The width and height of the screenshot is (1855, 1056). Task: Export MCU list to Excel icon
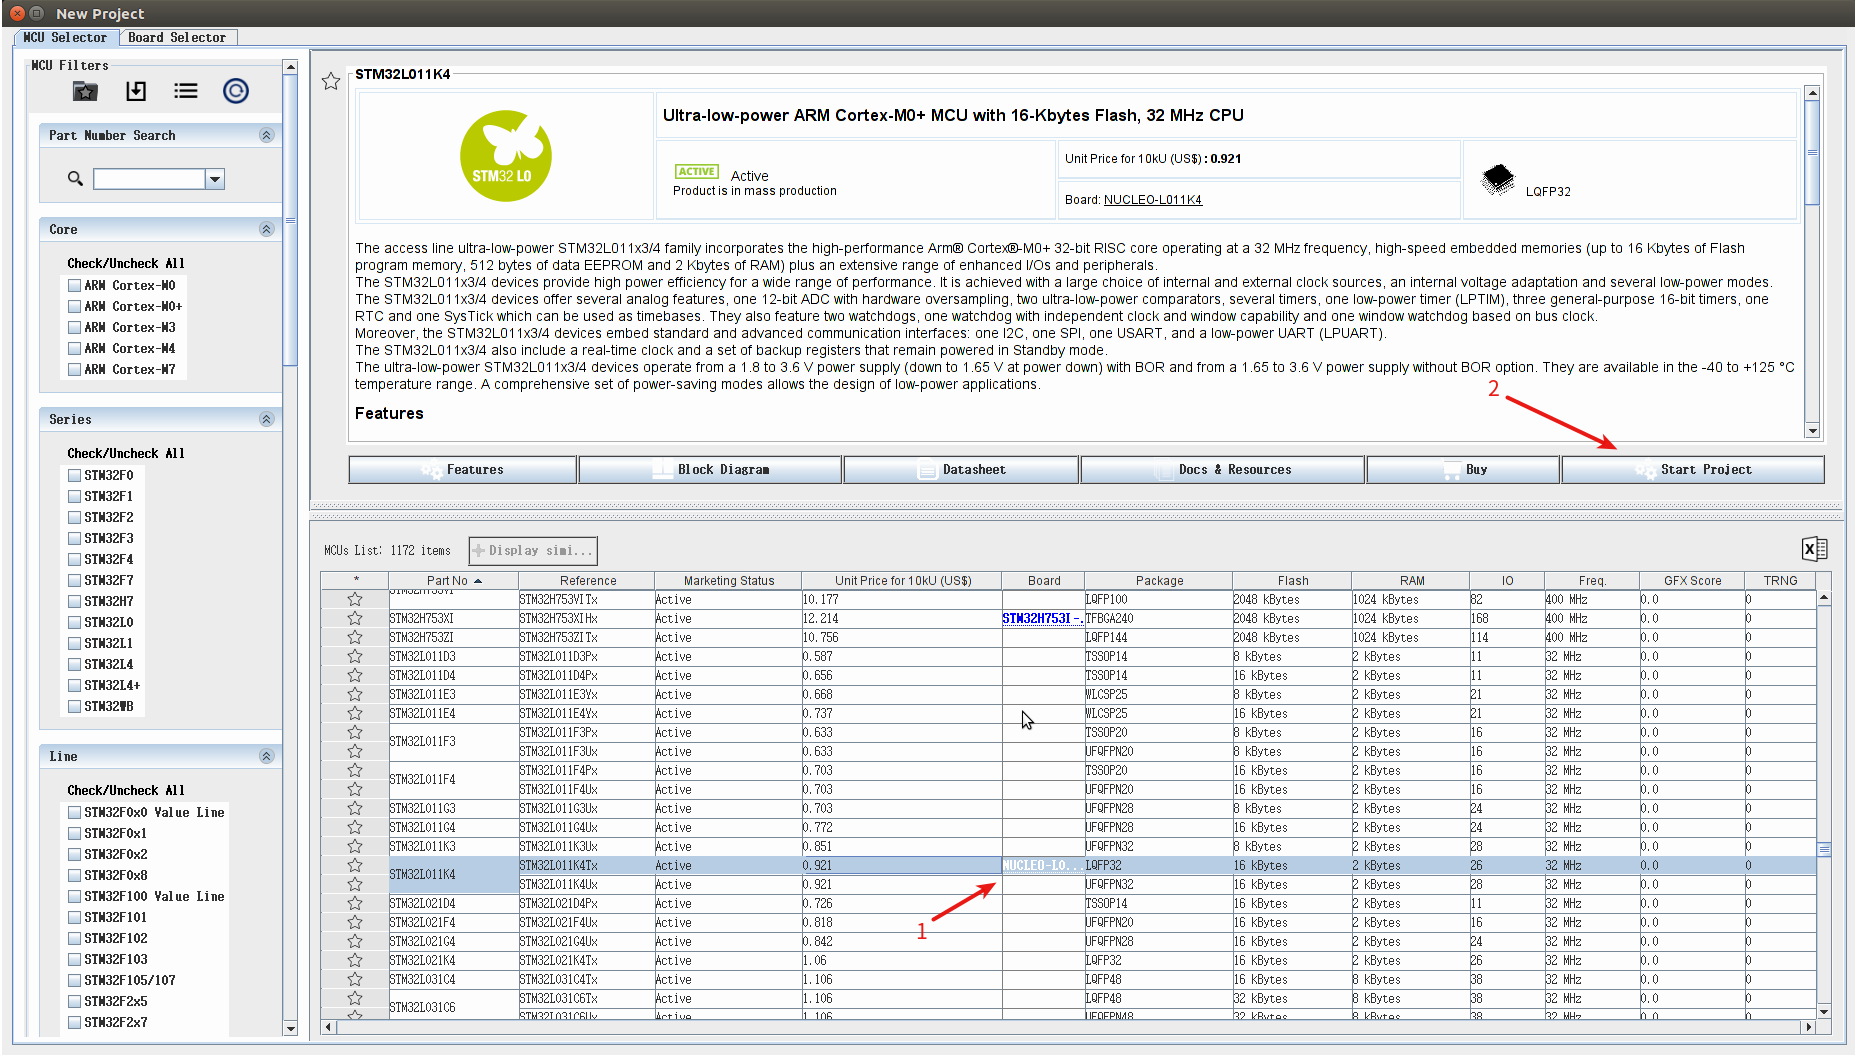coord(1814,548)
